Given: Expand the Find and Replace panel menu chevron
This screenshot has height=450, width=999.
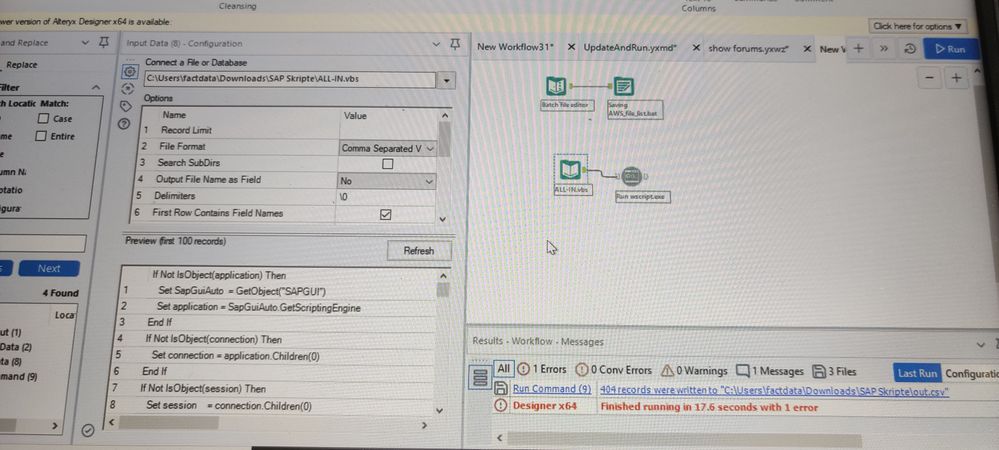Looking at the screenshot, I should coord(86,43).
